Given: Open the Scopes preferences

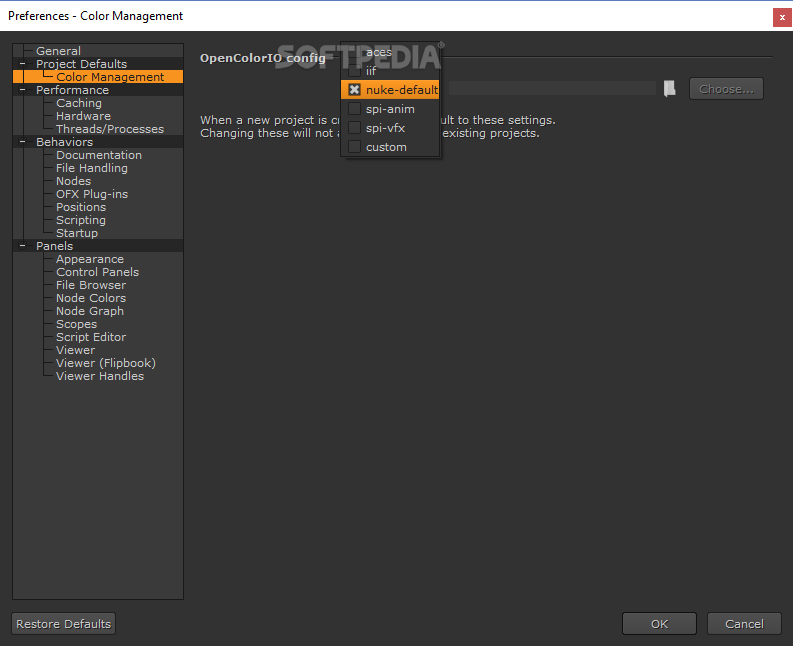Looking at the screenshot, I should [x=76, y=324].
